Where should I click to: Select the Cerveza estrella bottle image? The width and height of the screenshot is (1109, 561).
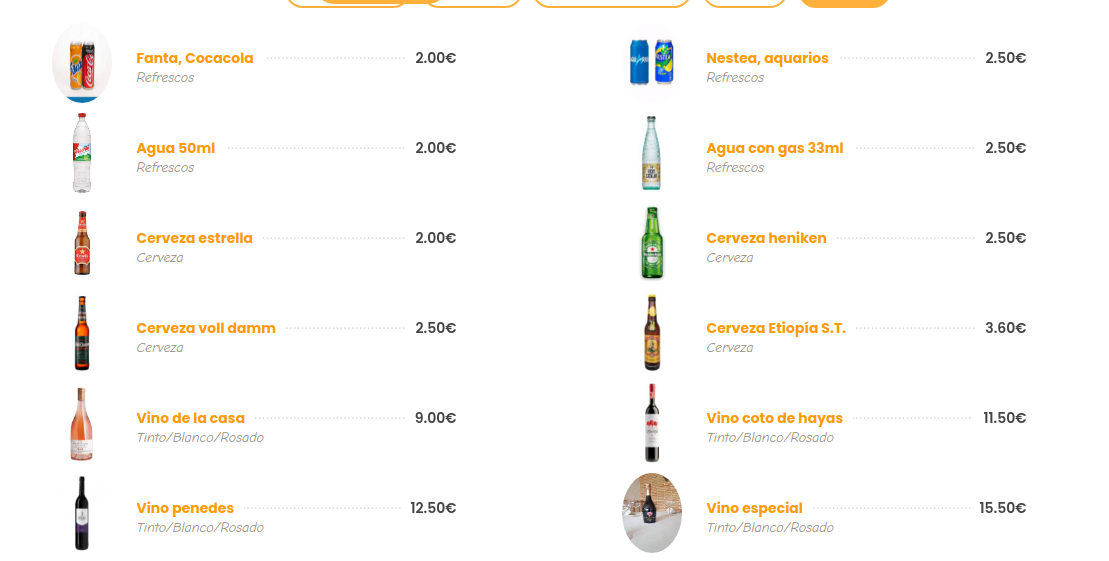(82, 242)
